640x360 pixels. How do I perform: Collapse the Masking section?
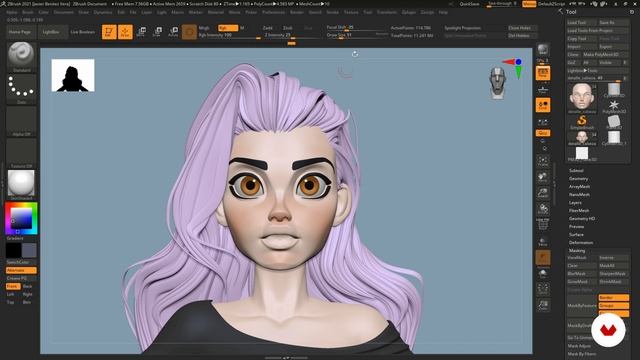[577, 251]
